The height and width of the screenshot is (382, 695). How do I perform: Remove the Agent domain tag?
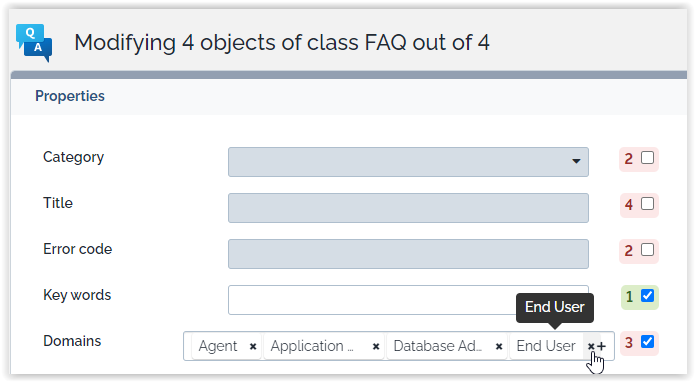coord(253,347)
